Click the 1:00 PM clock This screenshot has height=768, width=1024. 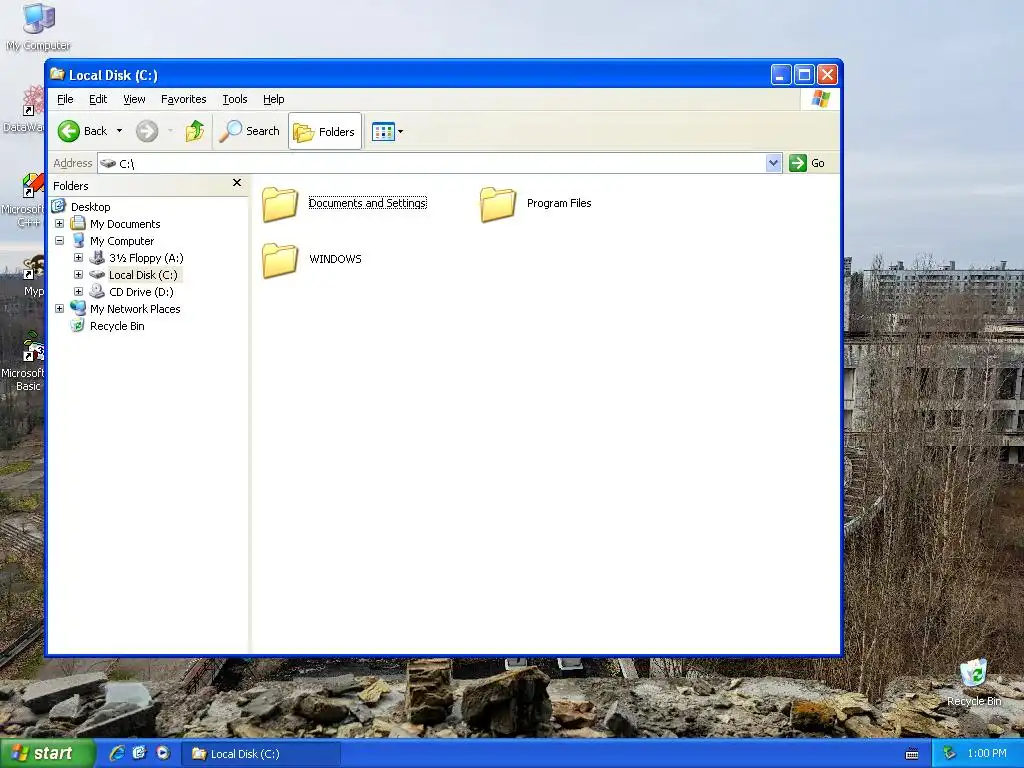987,754
